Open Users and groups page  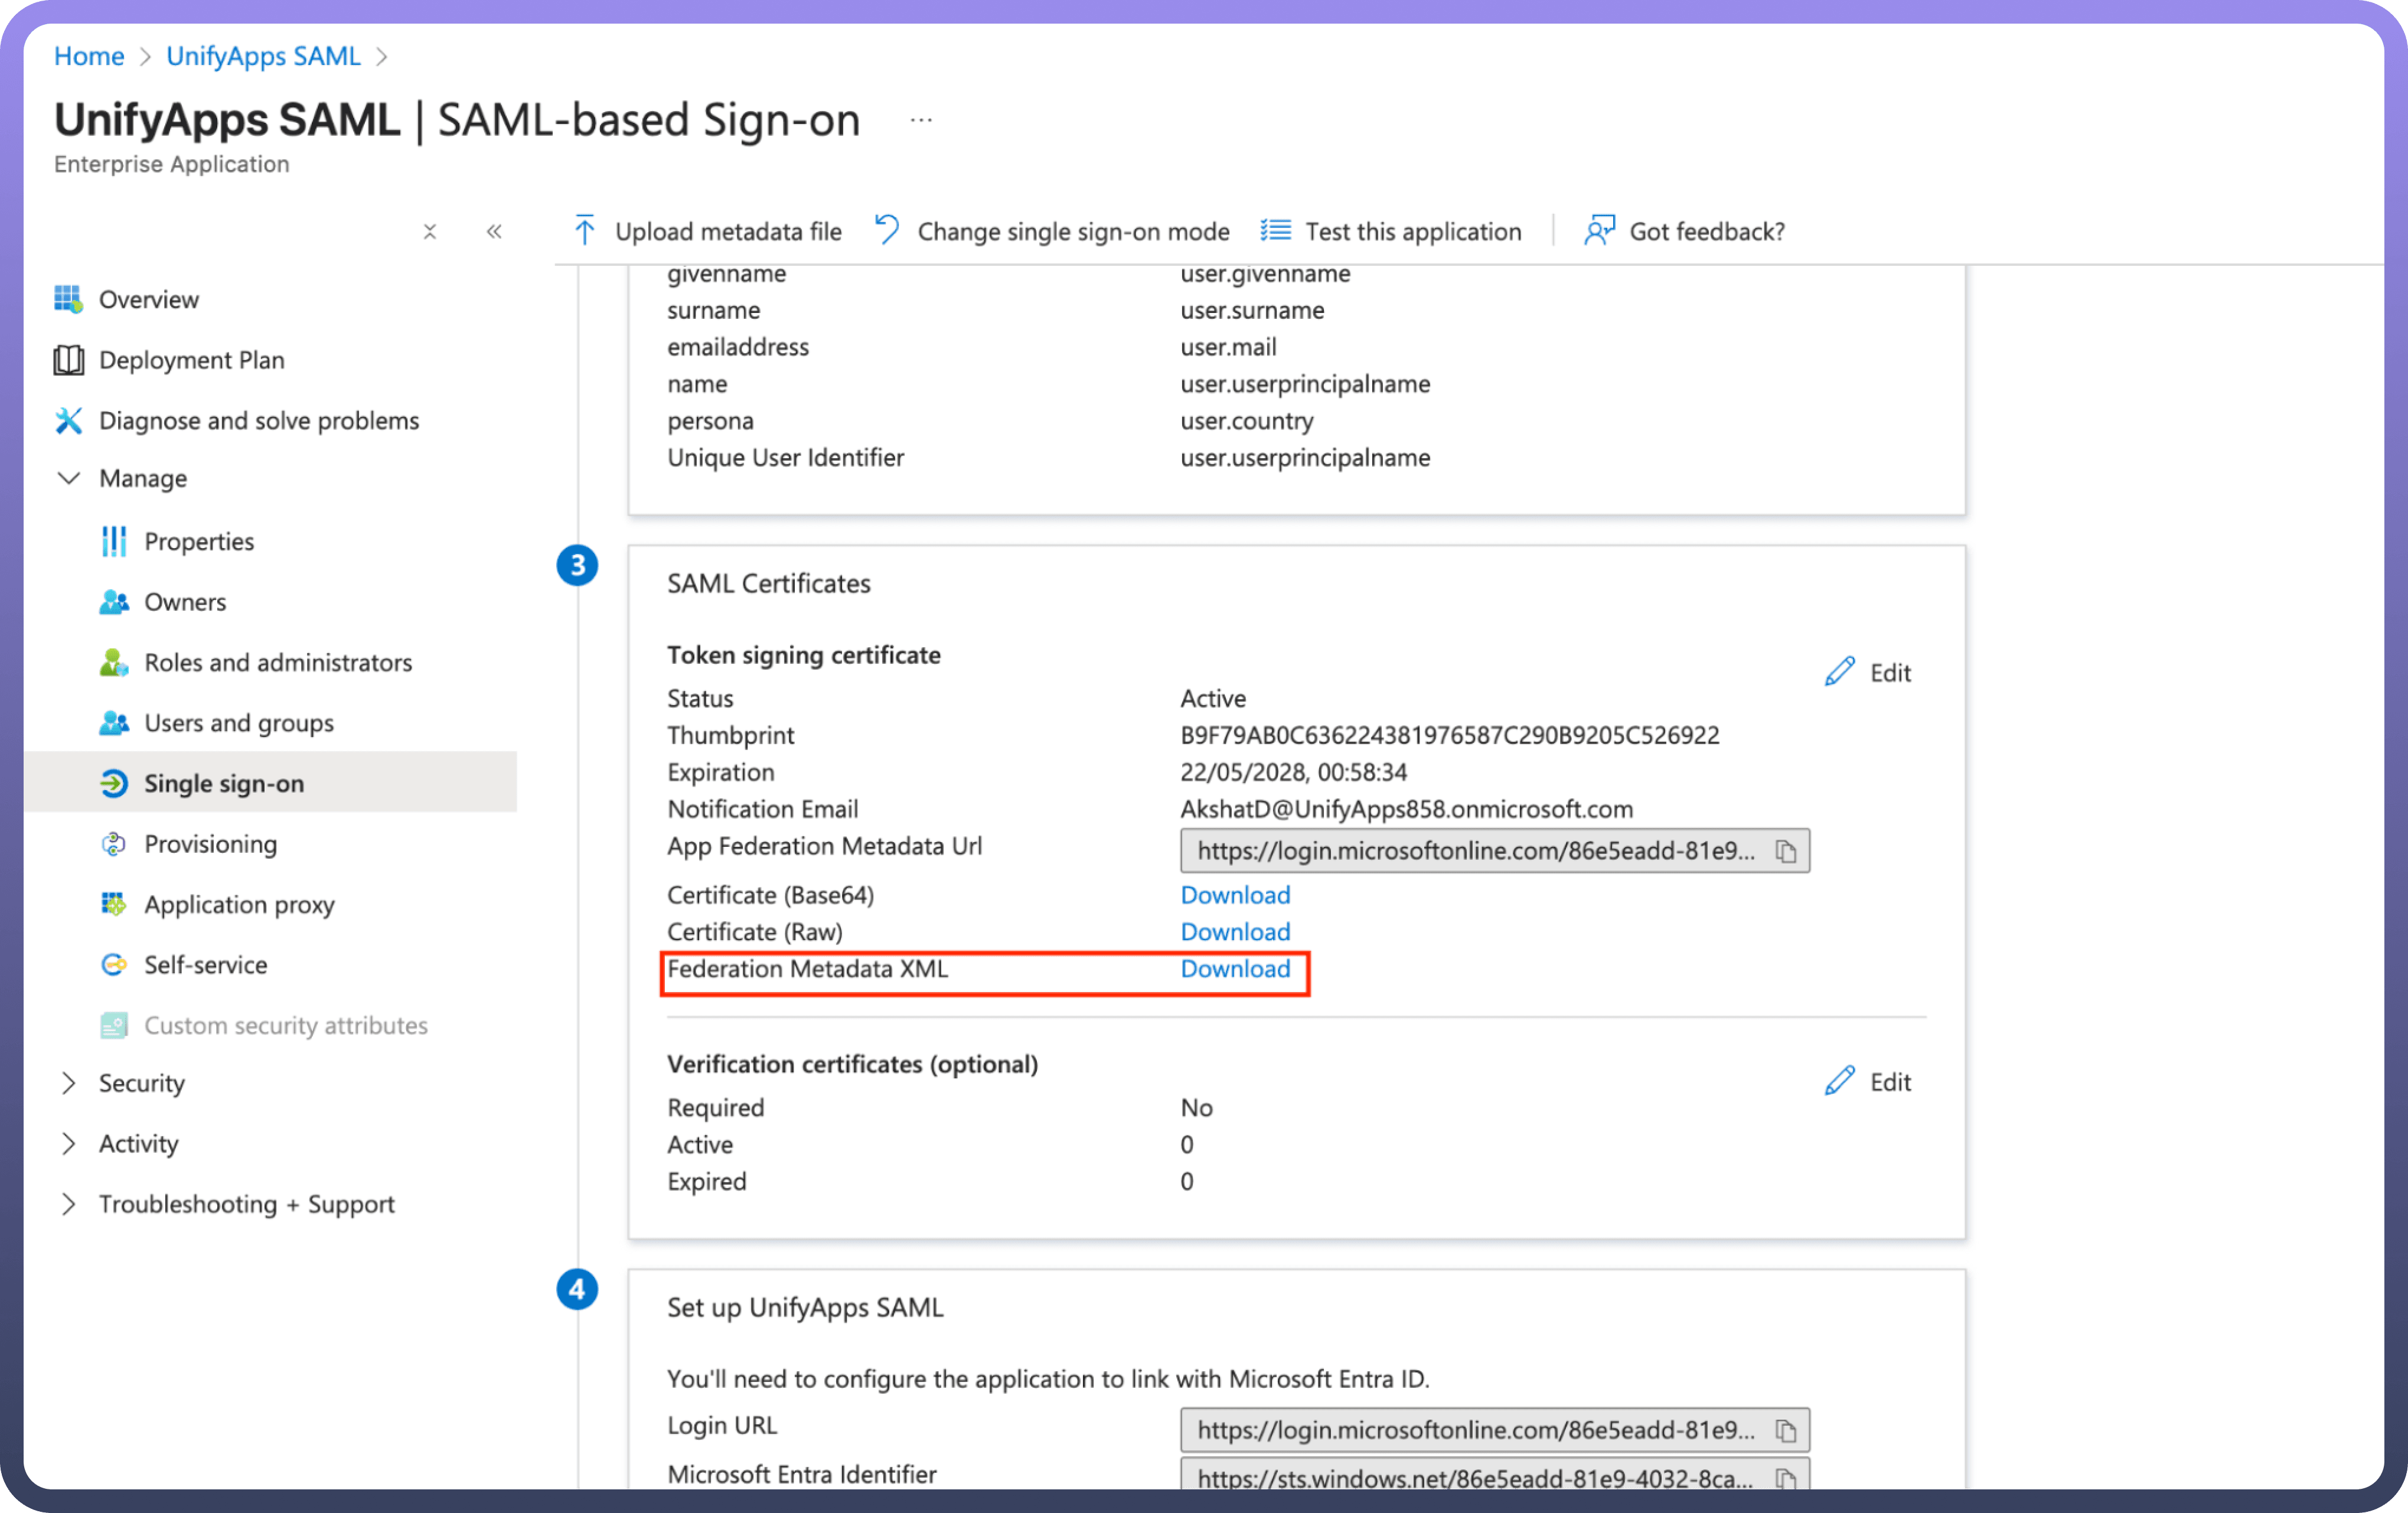tap(238, 723)
